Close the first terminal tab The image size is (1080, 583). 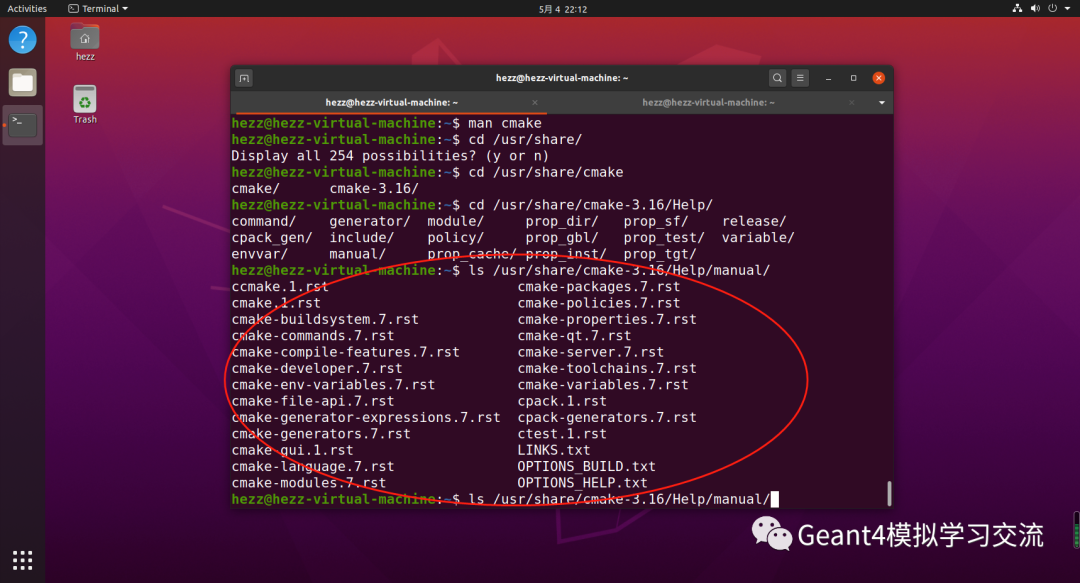pos(534,103)
